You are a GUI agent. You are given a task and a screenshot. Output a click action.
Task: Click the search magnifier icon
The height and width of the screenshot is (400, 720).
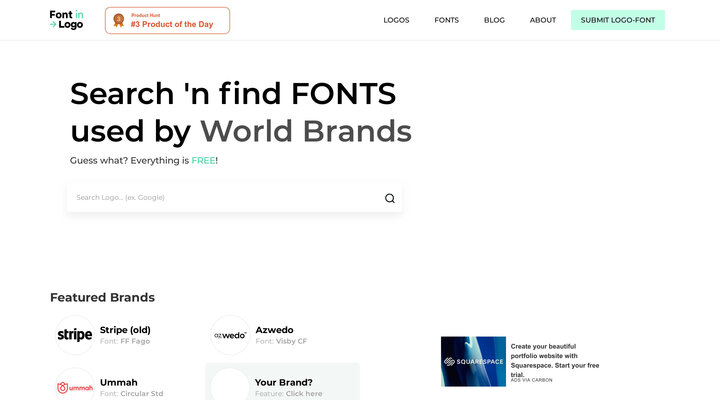389,198
